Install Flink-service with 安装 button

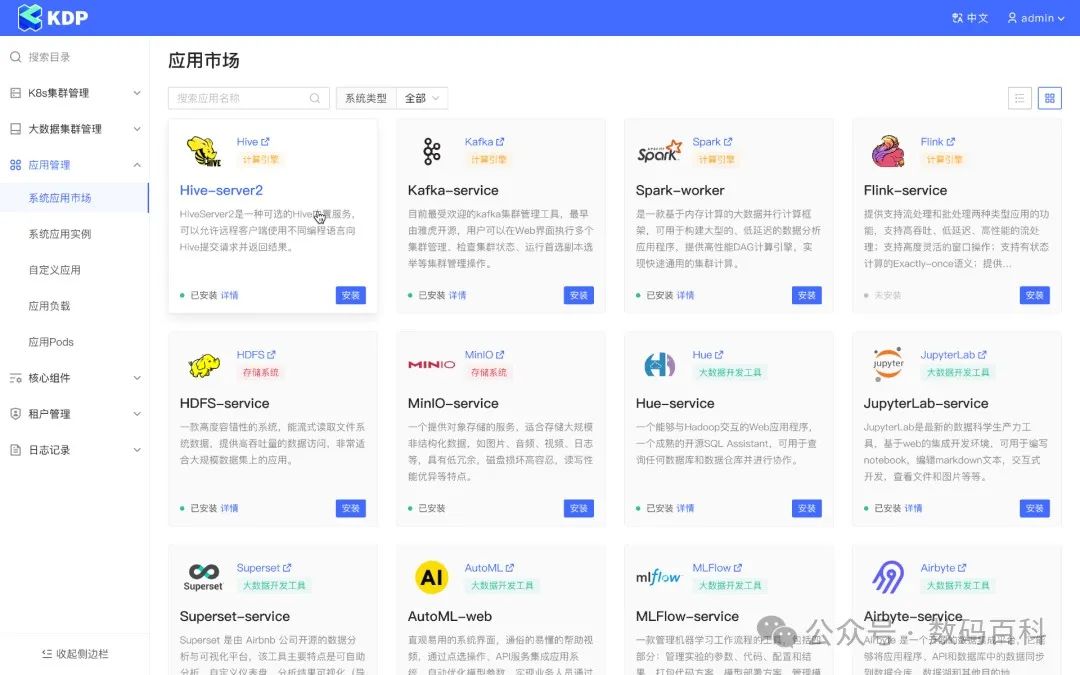pos(1035,295)
